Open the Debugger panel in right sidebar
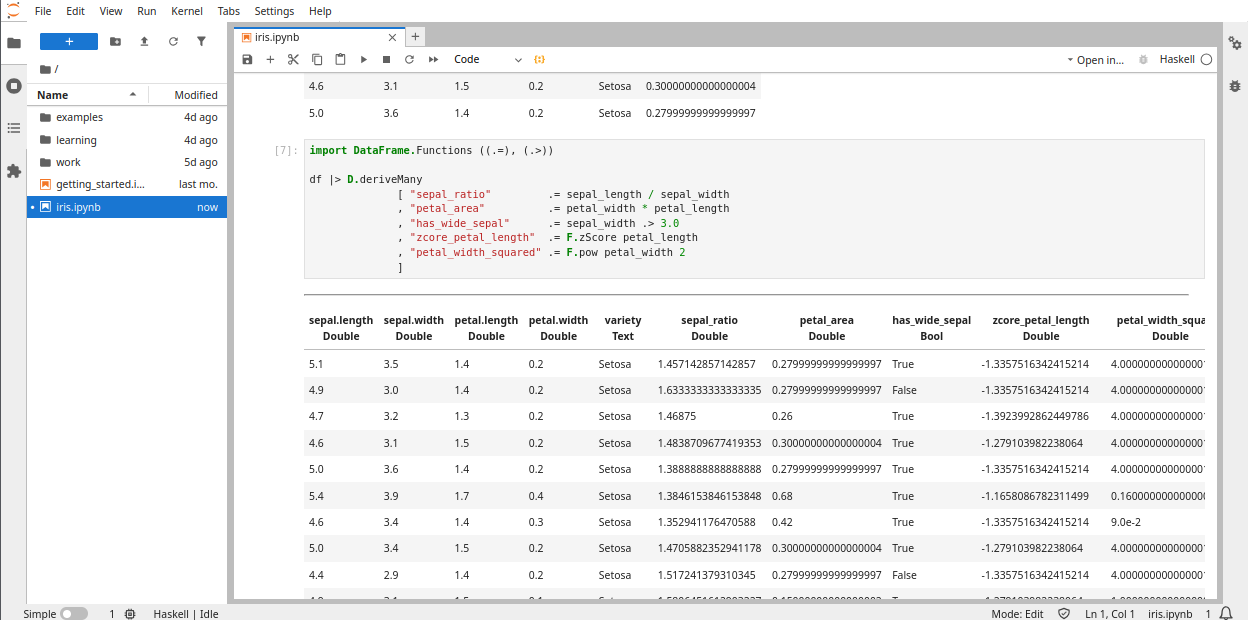This screenshot has width=1248, height=620. pyautogui.click(x=1235, y=86)
